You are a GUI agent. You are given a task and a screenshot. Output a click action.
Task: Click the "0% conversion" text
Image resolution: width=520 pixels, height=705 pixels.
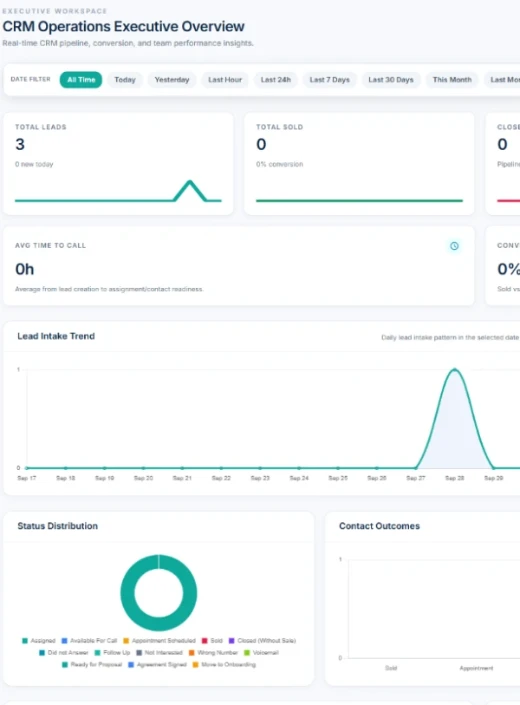coord(280,164)
